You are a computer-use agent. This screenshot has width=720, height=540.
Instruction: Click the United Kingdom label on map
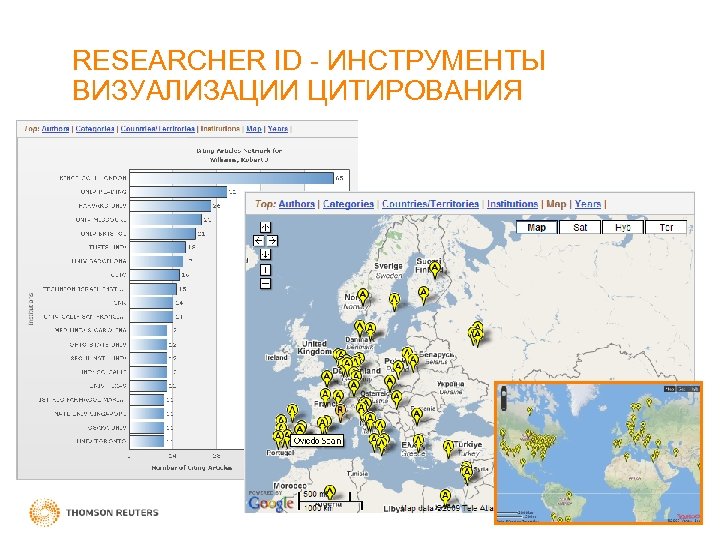315,347
